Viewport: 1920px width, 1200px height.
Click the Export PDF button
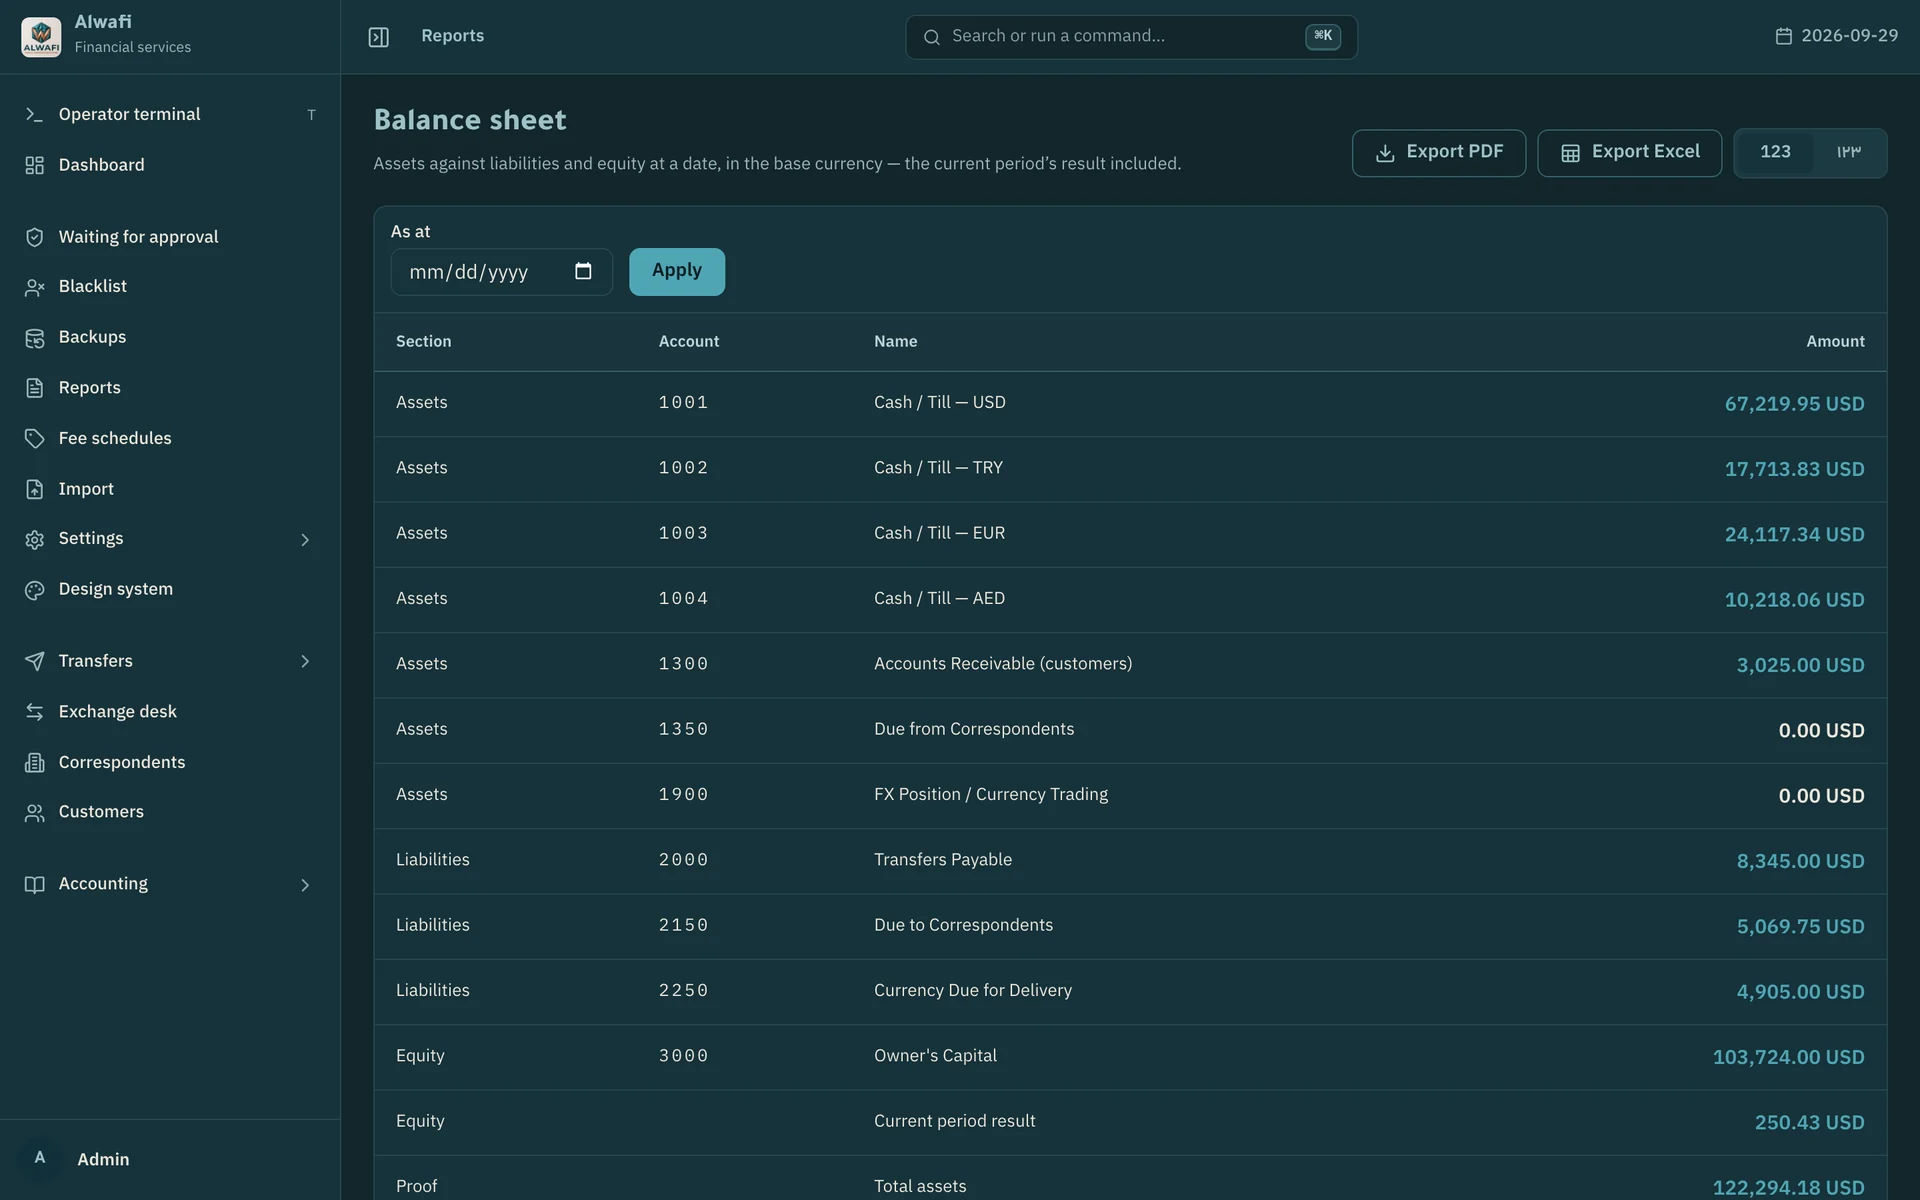click(1438, 153)
